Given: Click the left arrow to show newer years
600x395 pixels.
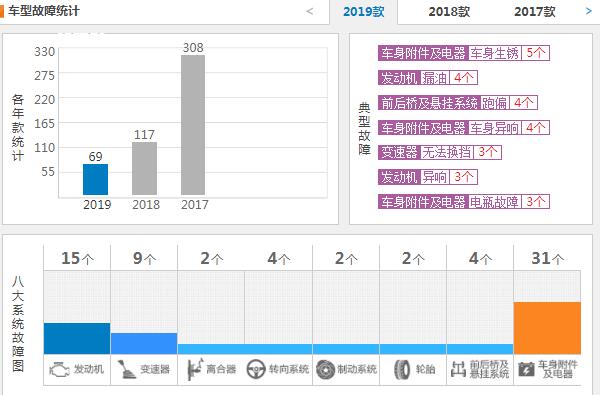Looking at the screenshot, I should [x=310, y=11].
